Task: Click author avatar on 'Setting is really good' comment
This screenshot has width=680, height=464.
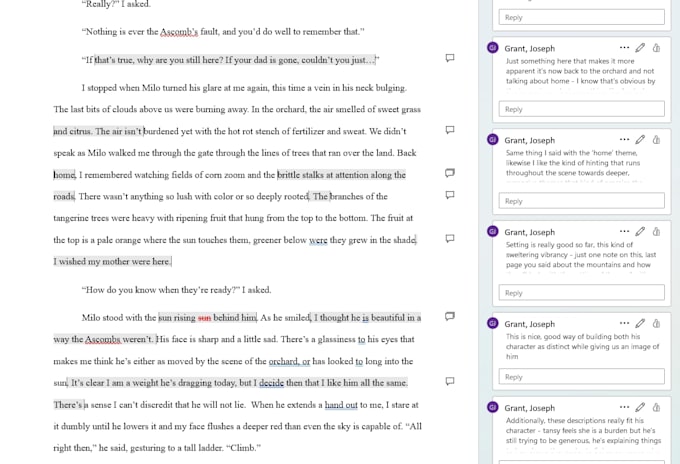Action: click(x=493, y=232)
